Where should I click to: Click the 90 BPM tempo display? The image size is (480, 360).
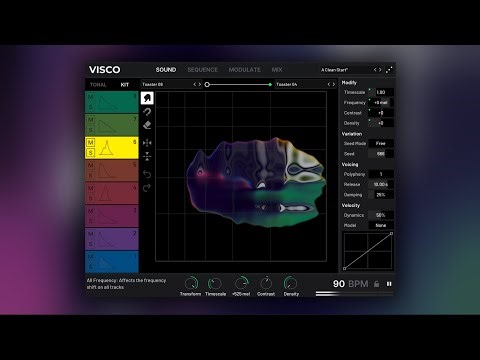coord(351,284)
